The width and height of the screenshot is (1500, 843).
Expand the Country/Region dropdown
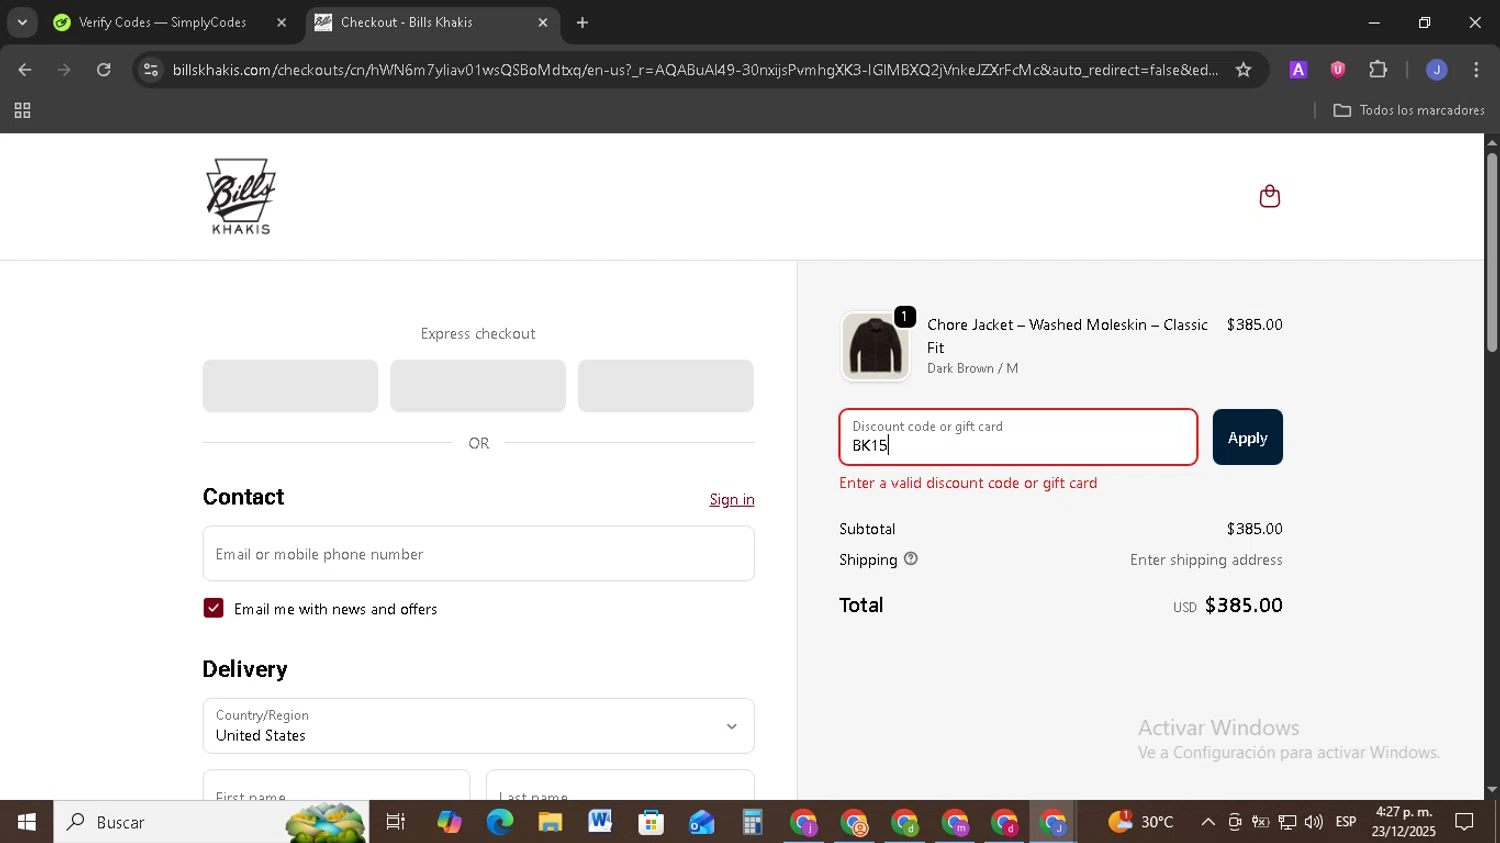(478, 726)
